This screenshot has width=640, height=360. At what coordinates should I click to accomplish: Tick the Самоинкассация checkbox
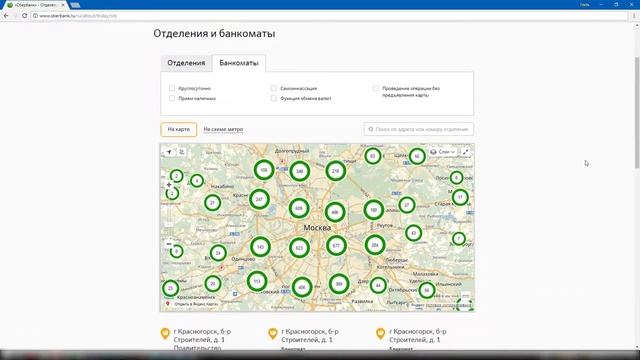click(273, 88)
